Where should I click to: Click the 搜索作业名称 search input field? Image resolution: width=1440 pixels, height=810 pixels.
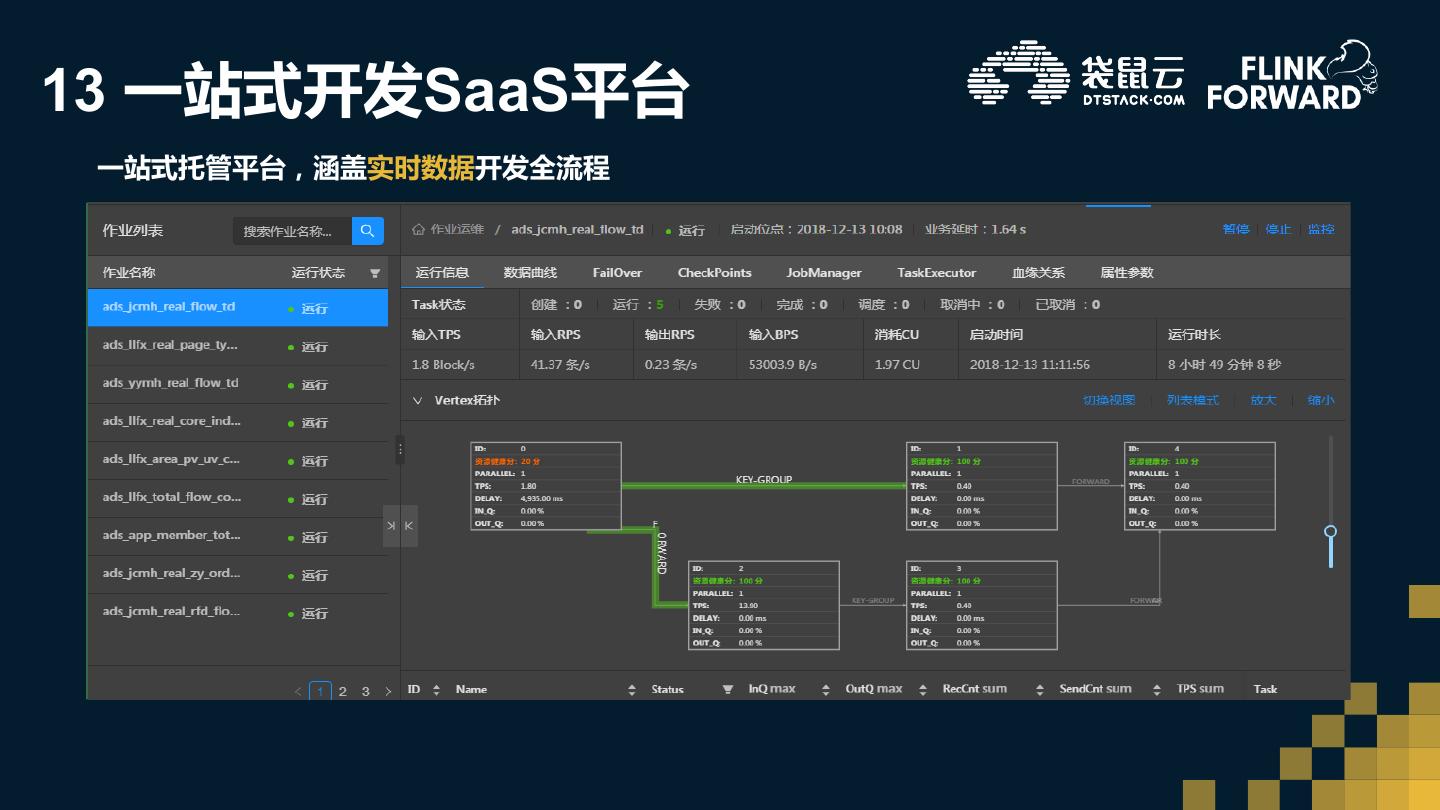coord(292,231)
